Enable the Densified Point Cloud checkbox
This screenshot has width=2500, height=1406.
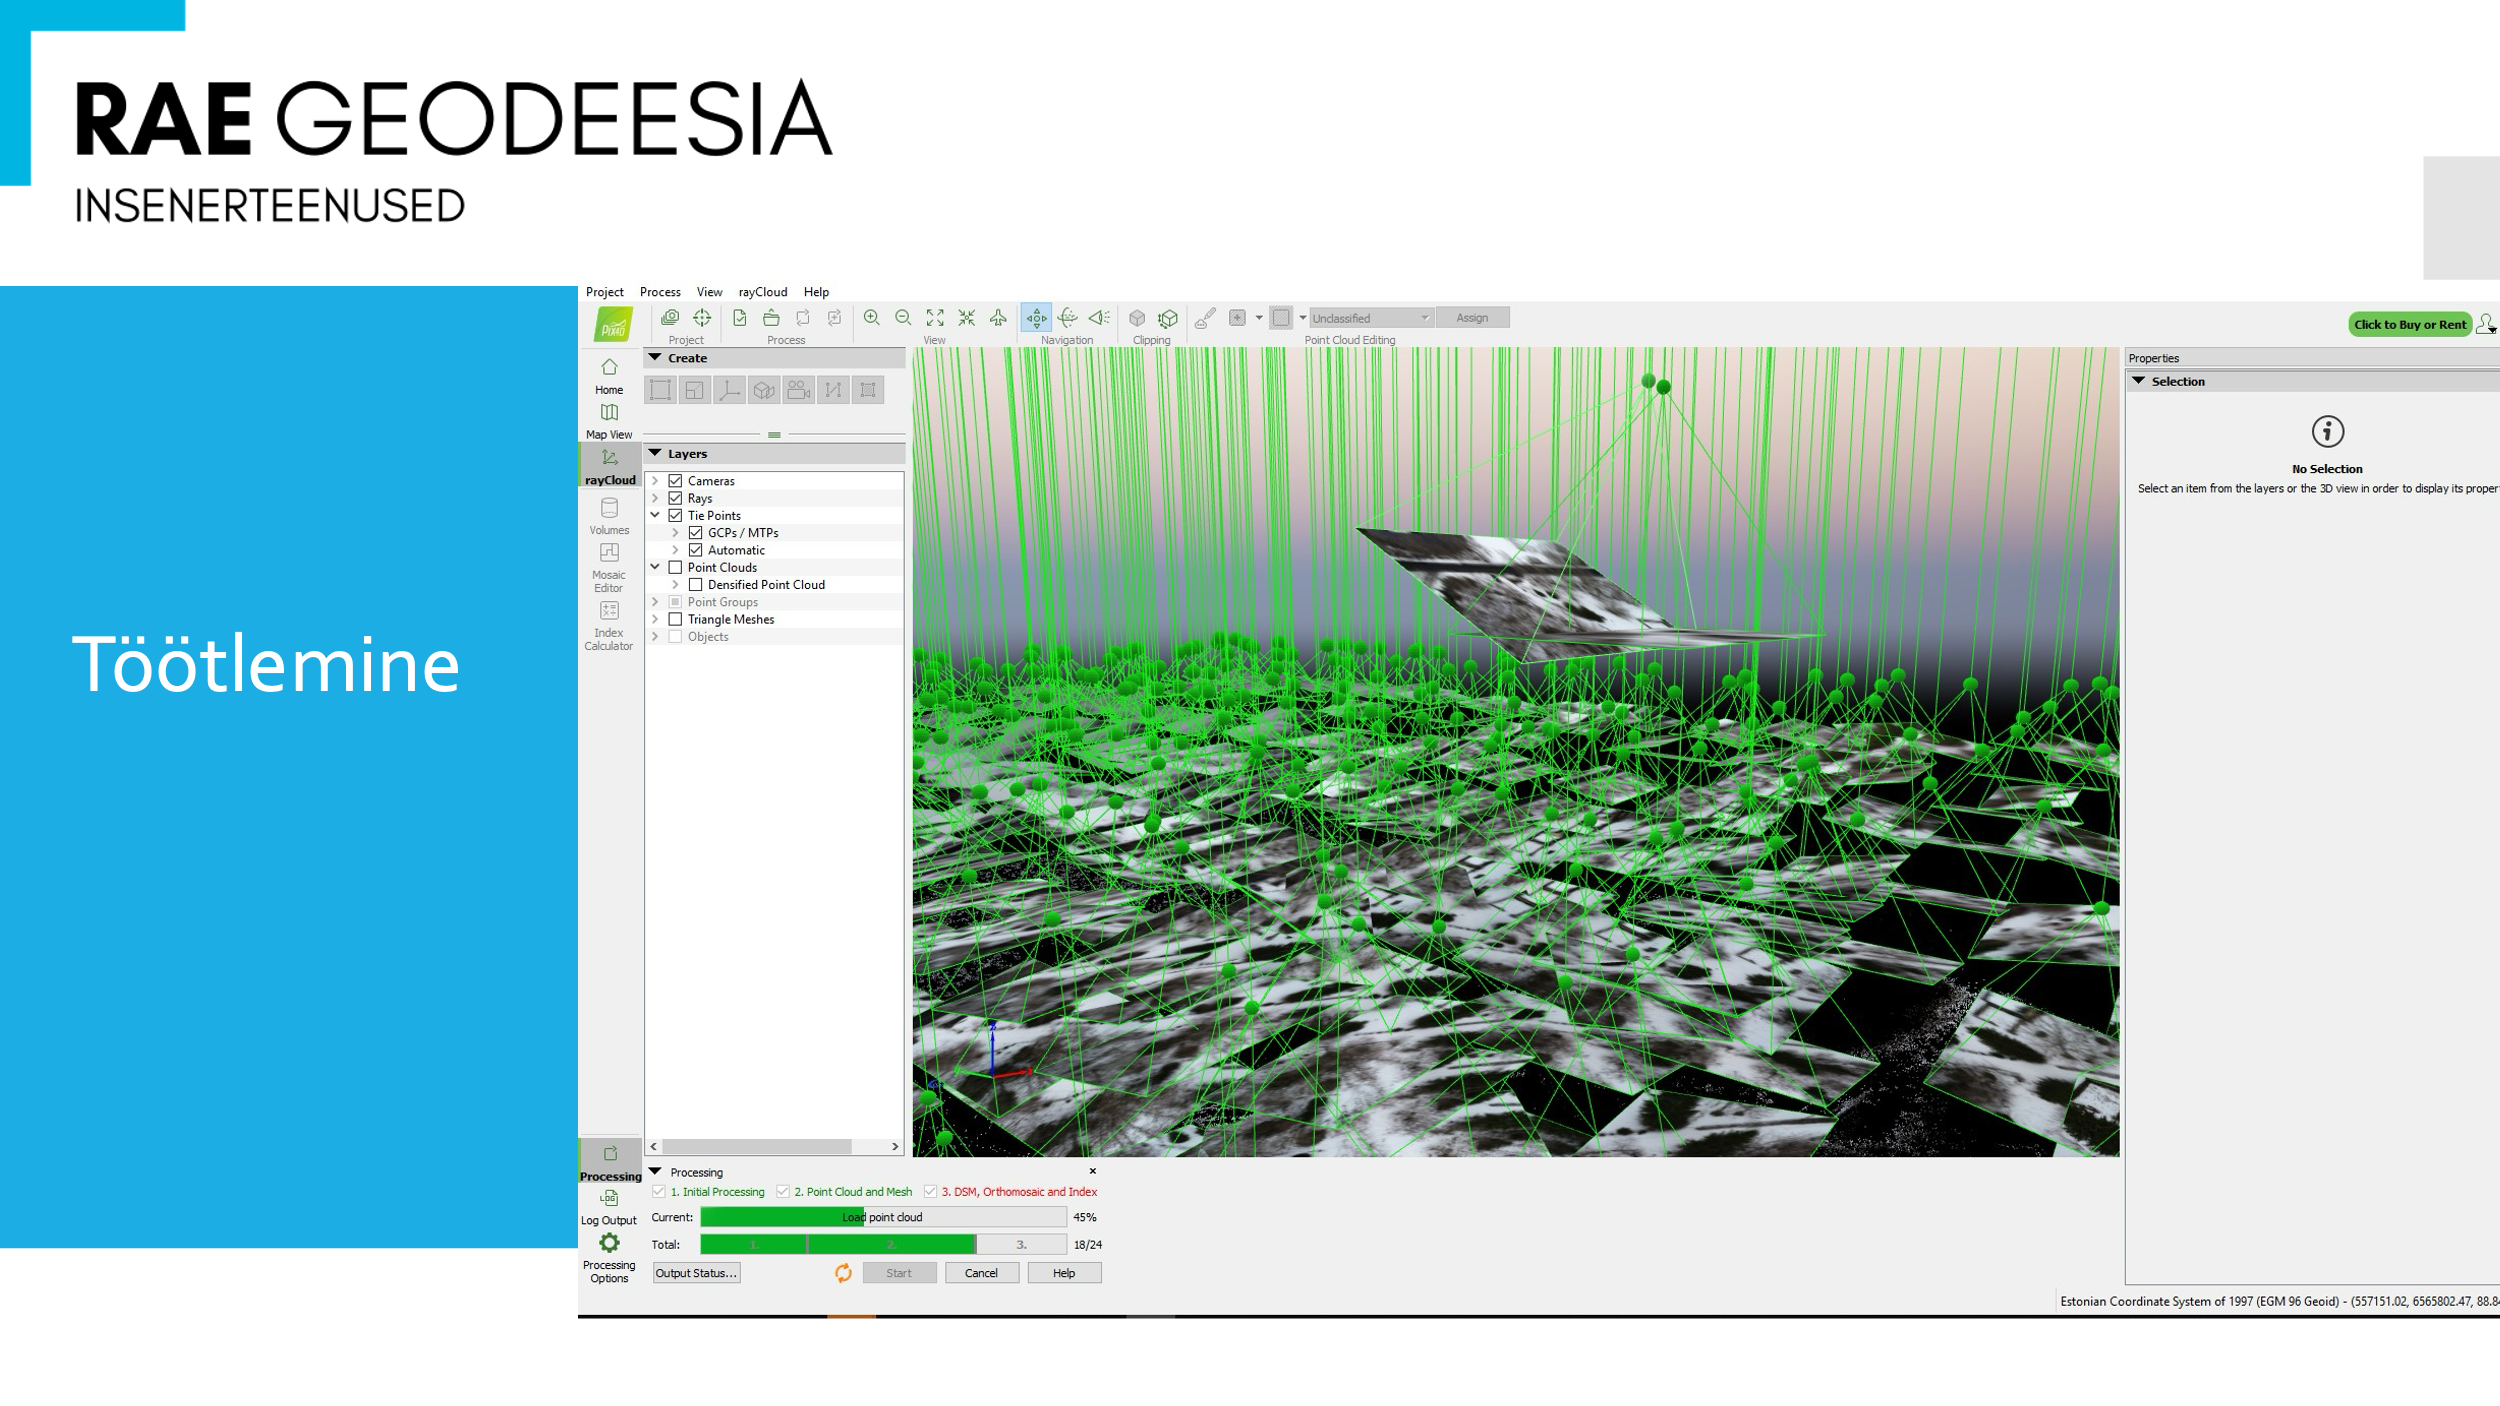pyautogui.click(x=696, y=585)
